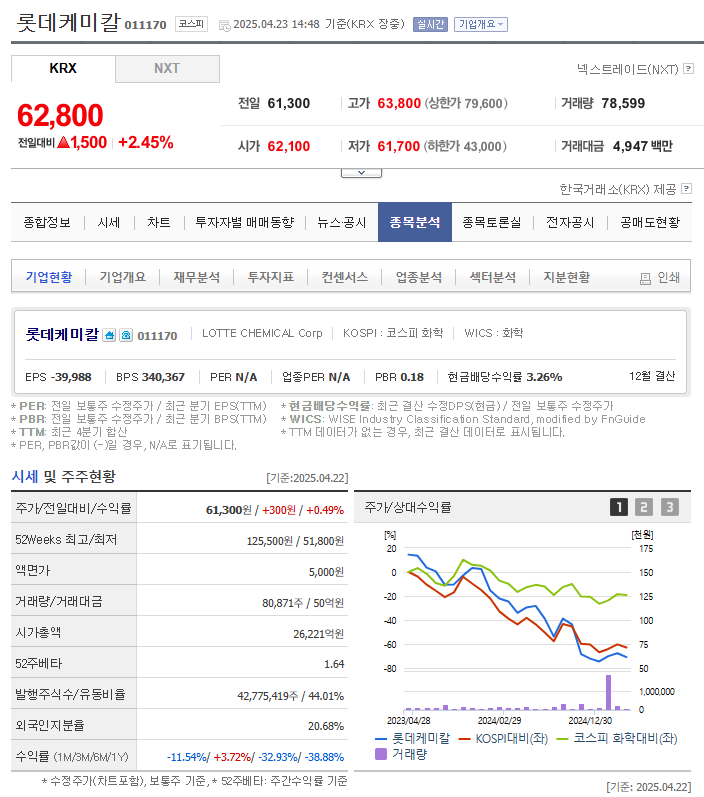Screen dimensions: 704x797
Task: Select the 기업현황 sub-tab
Action: click(x=49, y=277)
